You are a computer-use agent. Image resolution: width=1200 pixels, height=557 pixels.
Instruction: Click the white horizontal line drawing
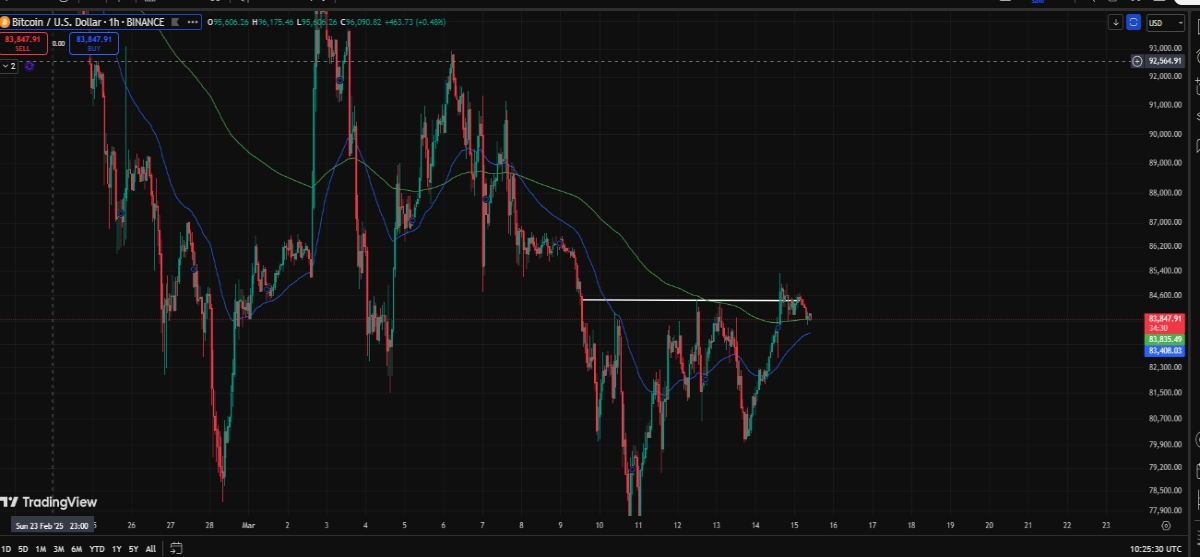690,300
